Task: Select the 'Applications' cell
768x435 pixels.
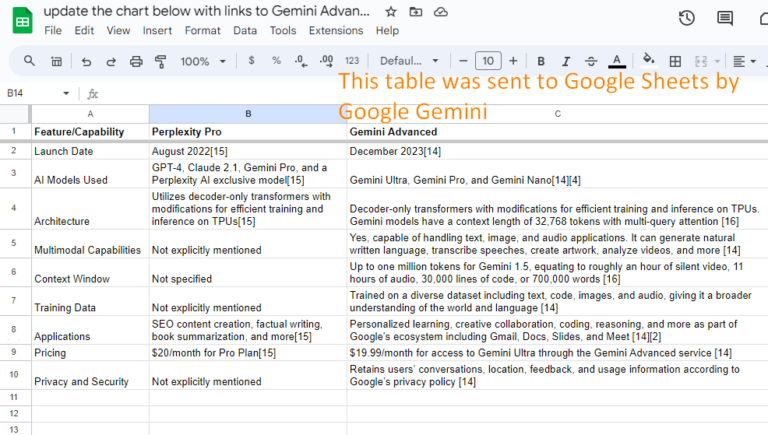Action: (90, 330)
